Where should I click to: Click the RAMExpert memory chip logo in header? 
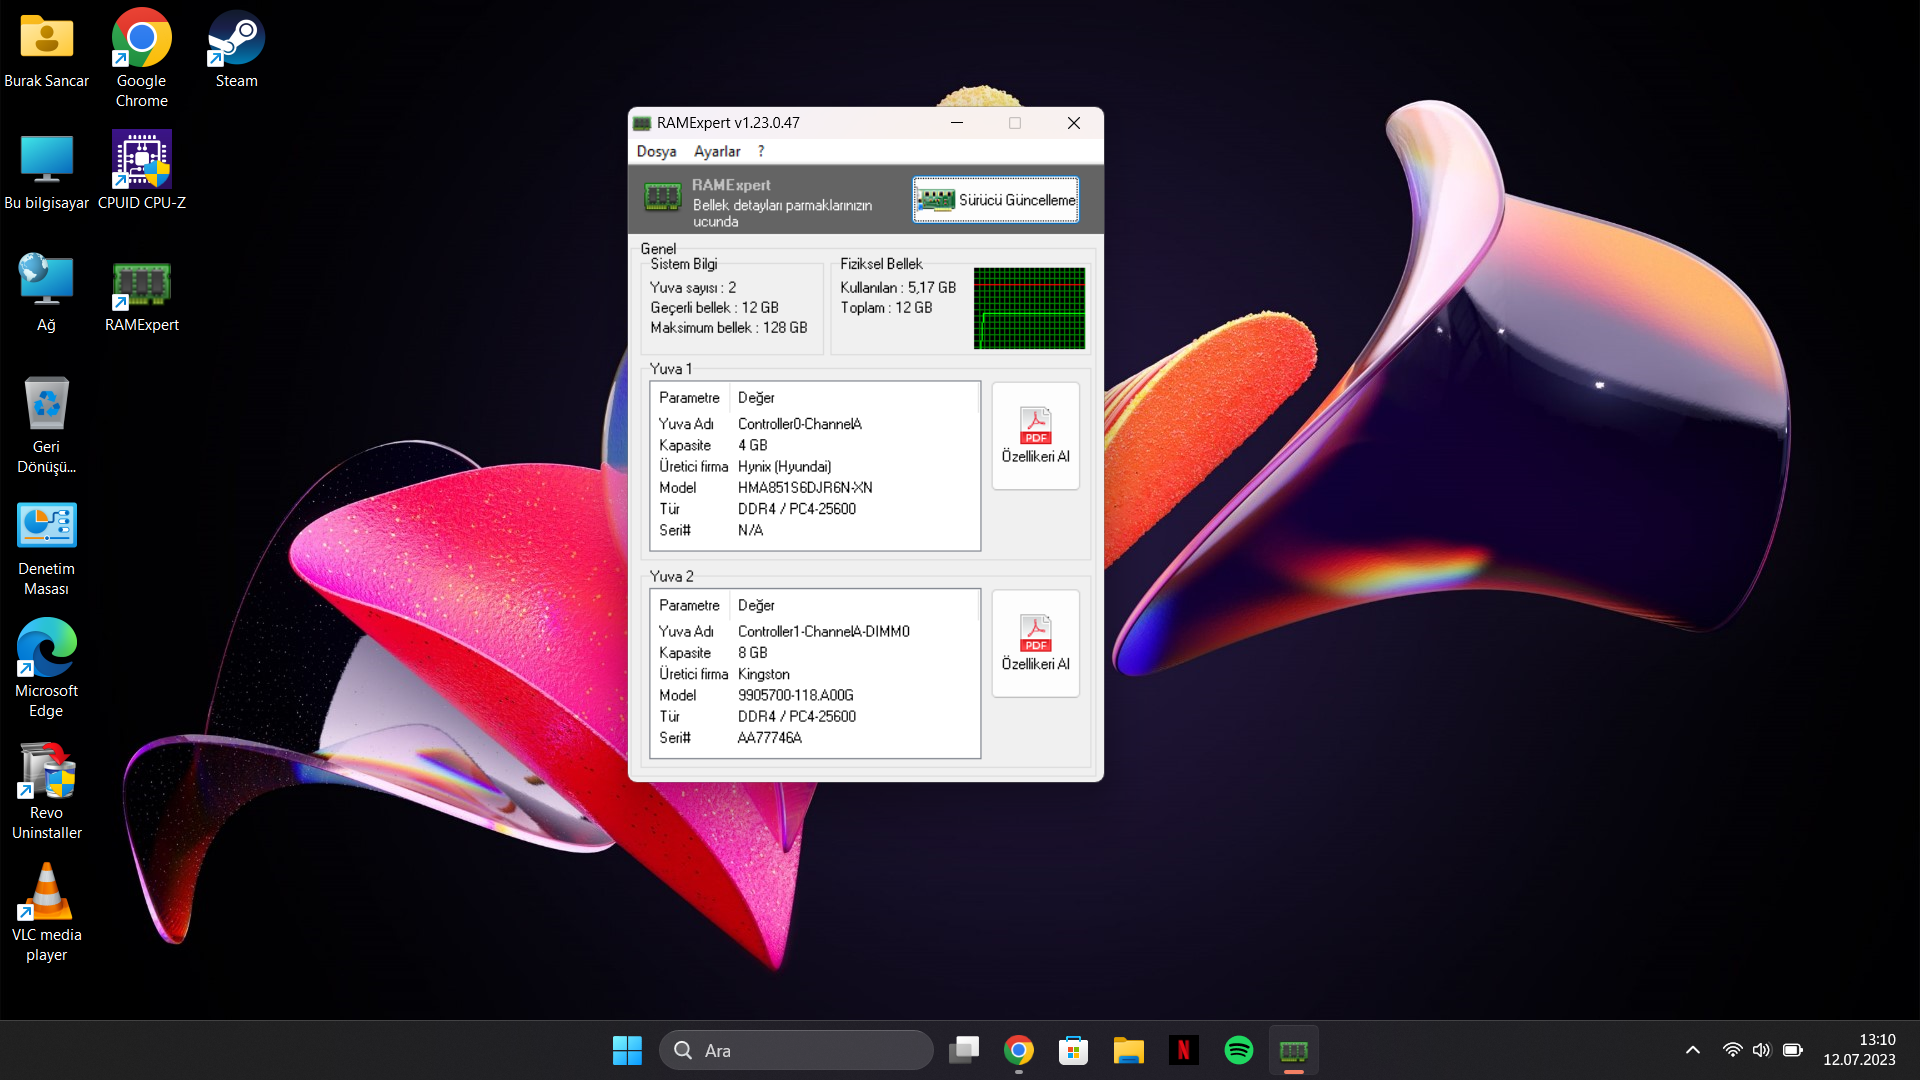click(x=662, y=197)
